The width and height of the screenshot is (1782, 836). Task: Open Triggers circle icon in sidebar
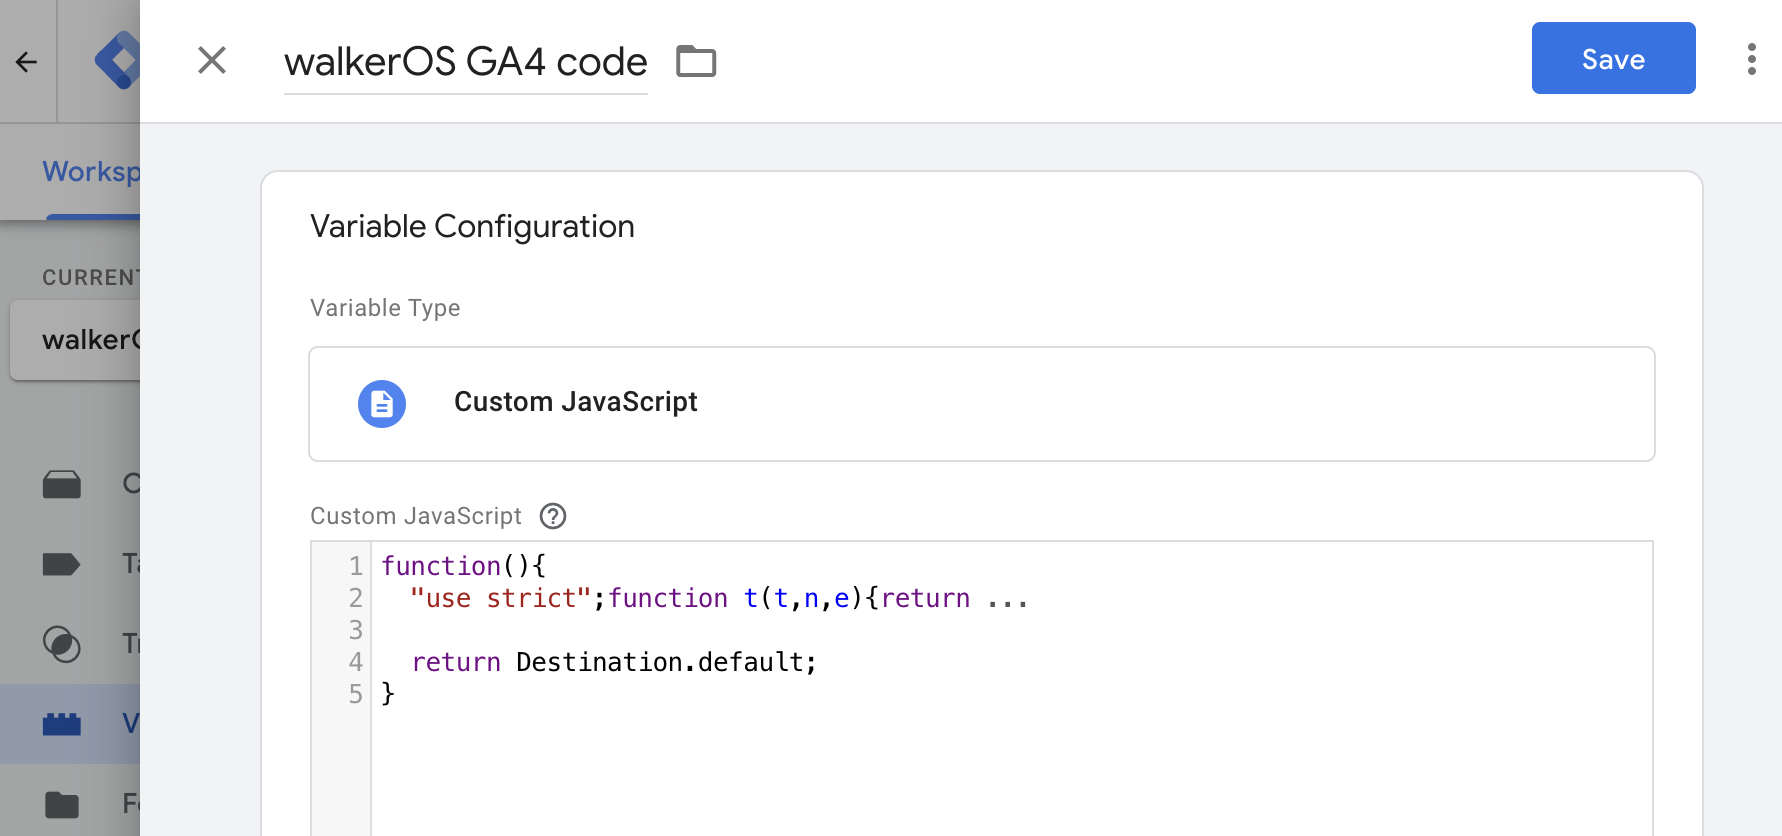tap(62, 644)
